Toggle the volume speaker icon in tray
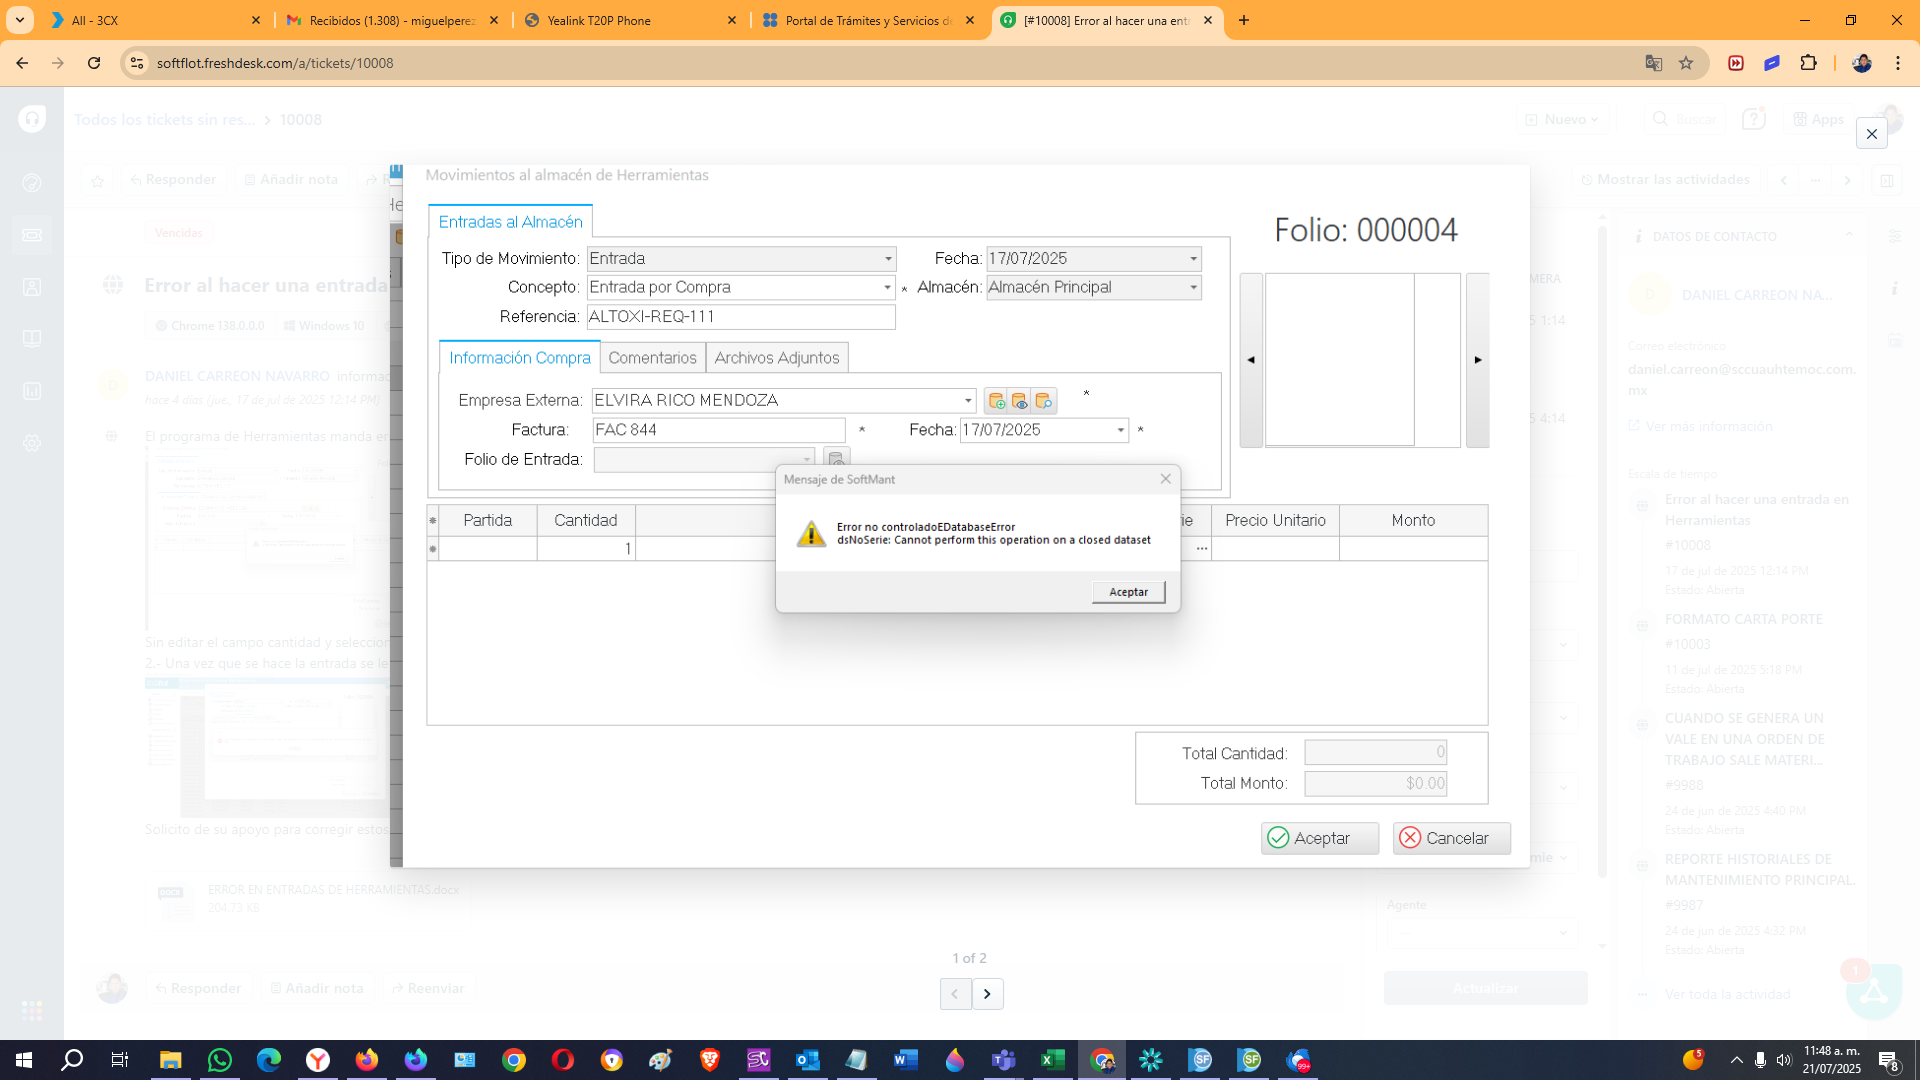The height and width of the screenshot is (1080, 1920). click(x=1784, y=1060)
